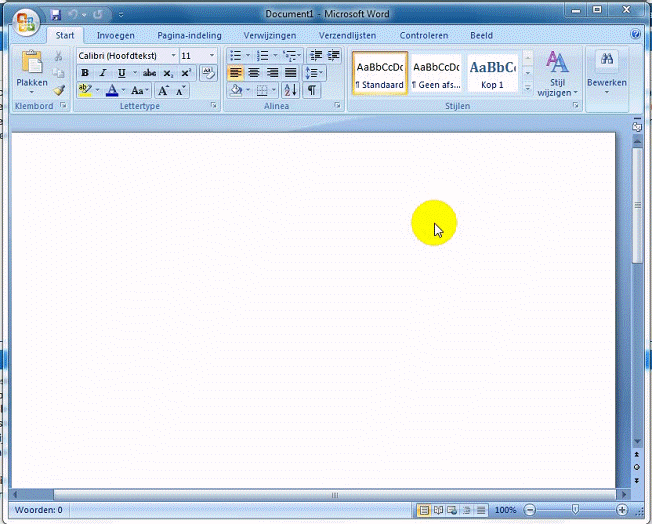
Task: Open the Verzendlijsten tab
Action: 347,36
